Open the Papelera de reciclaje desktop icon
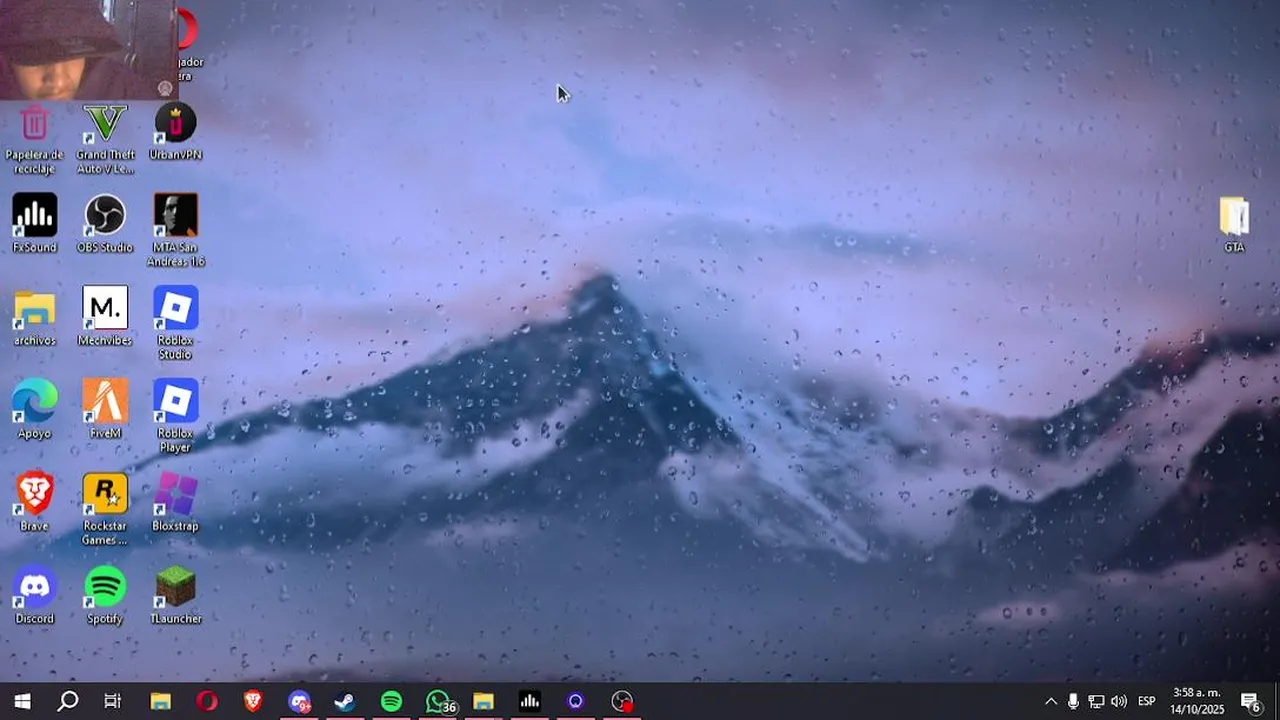Screen dimensions: 1280x720 [34, 138]
